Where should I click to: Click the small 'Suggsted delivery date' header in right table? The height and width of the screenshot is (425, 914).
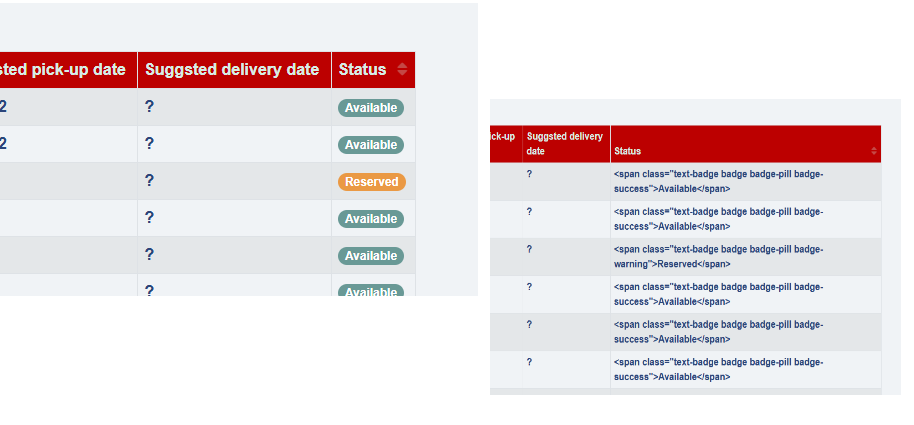click(x=564, y=143)
